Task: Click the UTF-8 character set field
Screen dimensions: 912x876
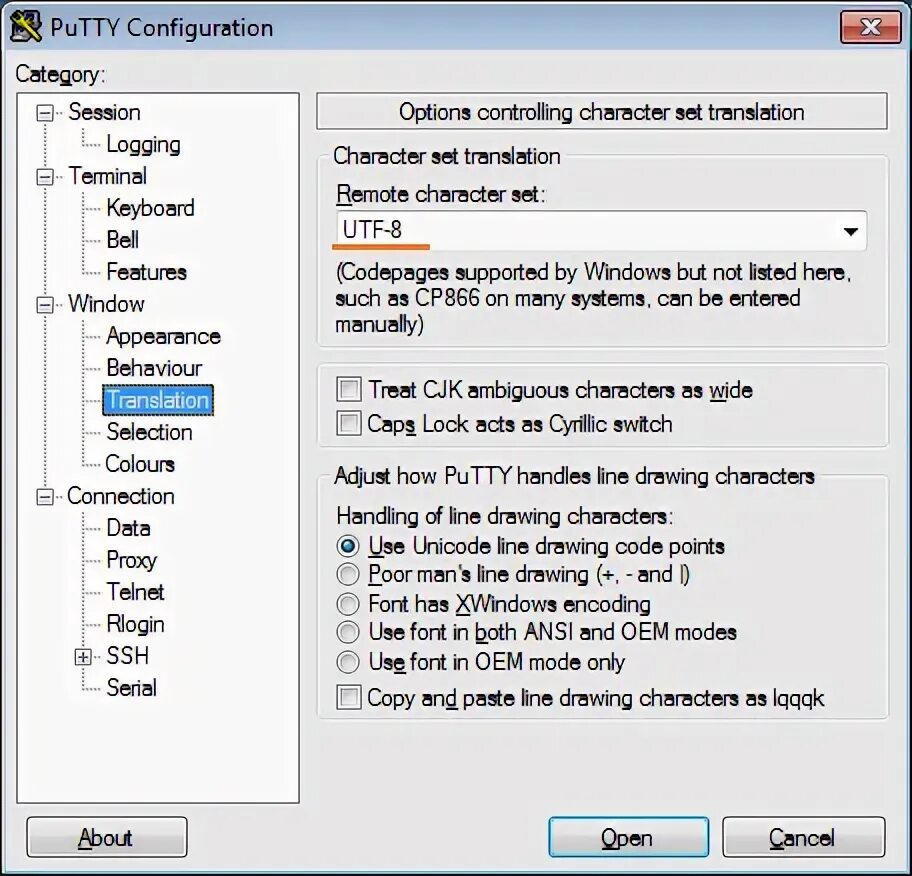Action: coord(601,231)
